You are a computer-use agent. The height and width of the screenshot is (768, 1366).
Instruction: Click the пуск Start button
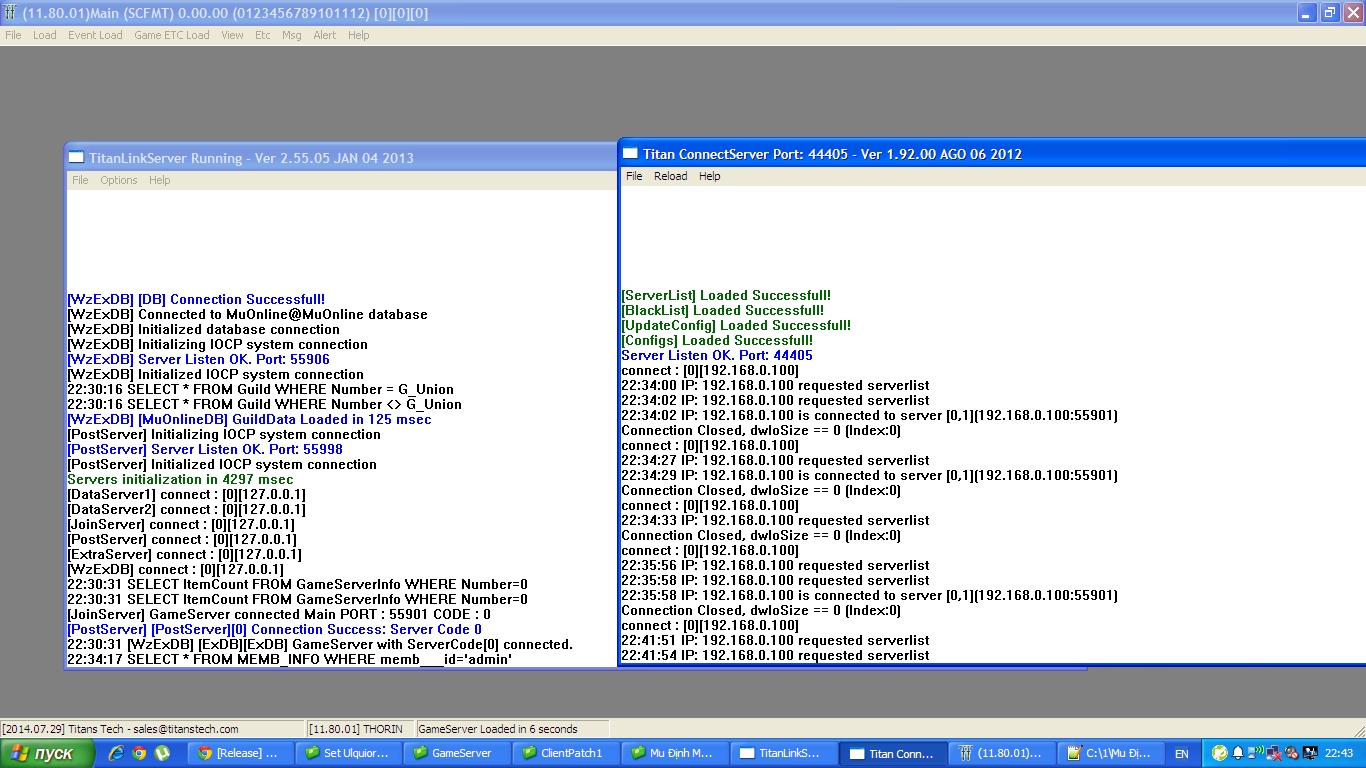[47, 753]
